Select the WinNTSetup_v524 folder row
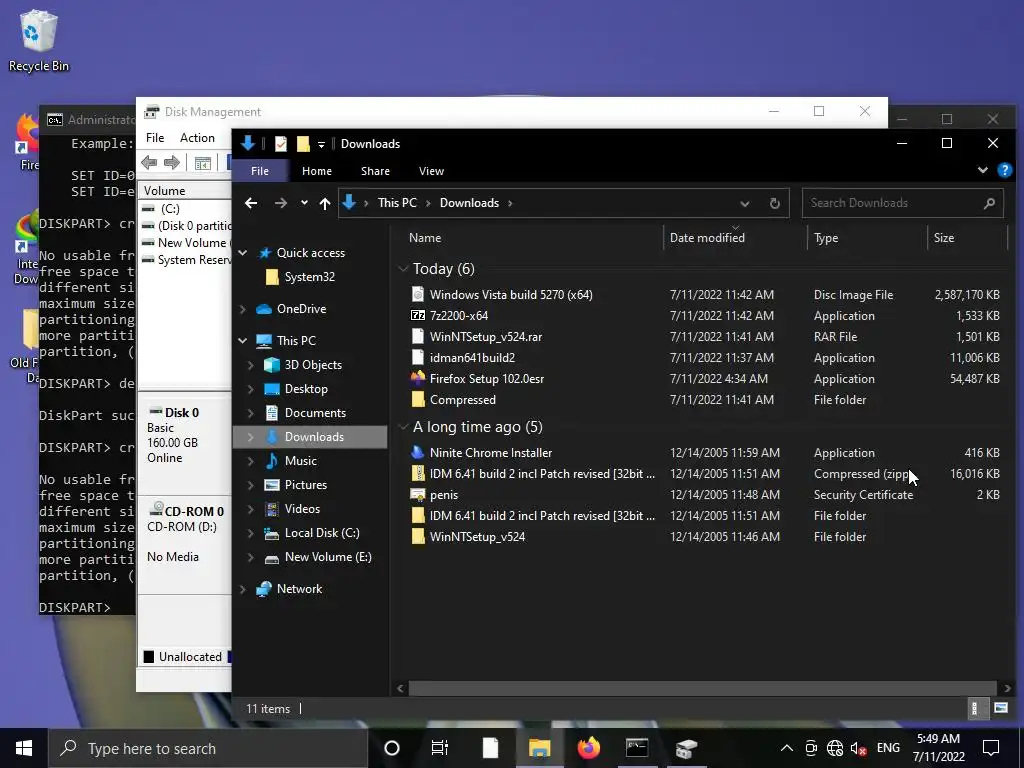This screenshot has height=768, width=1024. click(704, 537)
